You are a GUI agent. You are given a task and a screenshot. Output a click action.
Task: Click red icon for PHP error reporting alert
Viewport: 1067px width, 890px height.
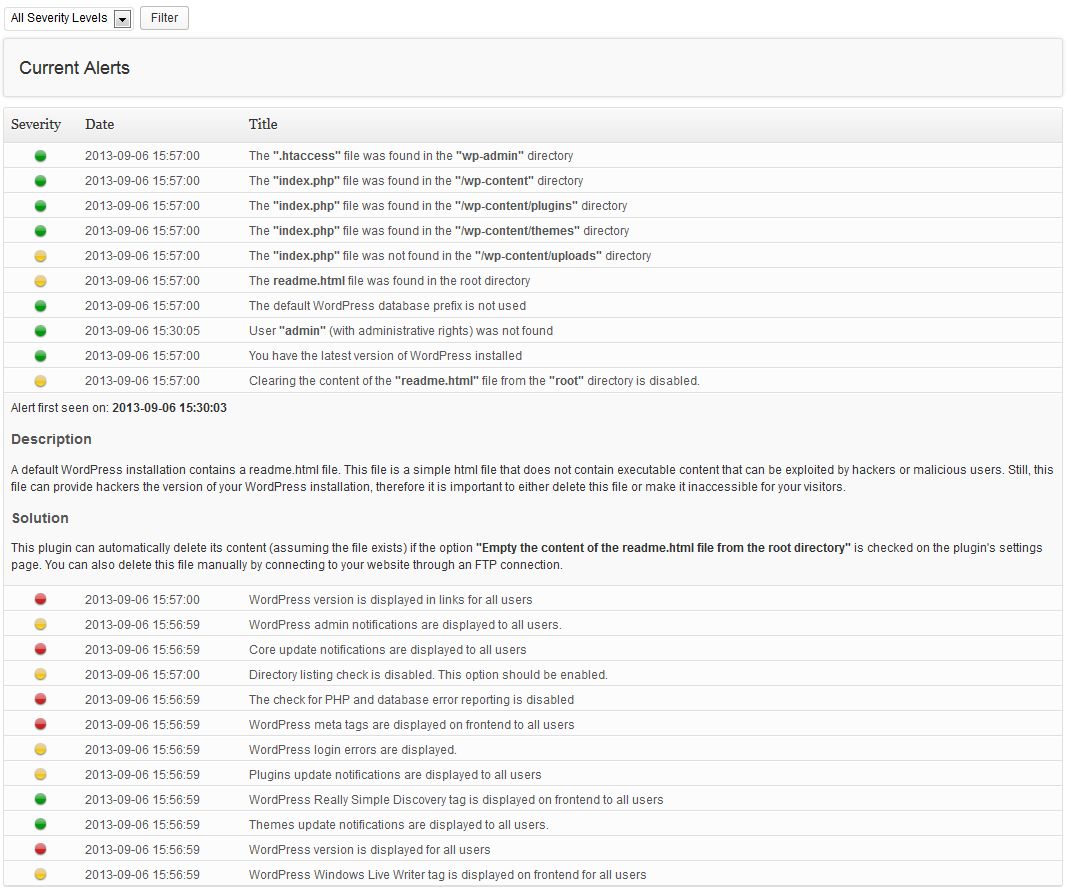coord(41,700)
